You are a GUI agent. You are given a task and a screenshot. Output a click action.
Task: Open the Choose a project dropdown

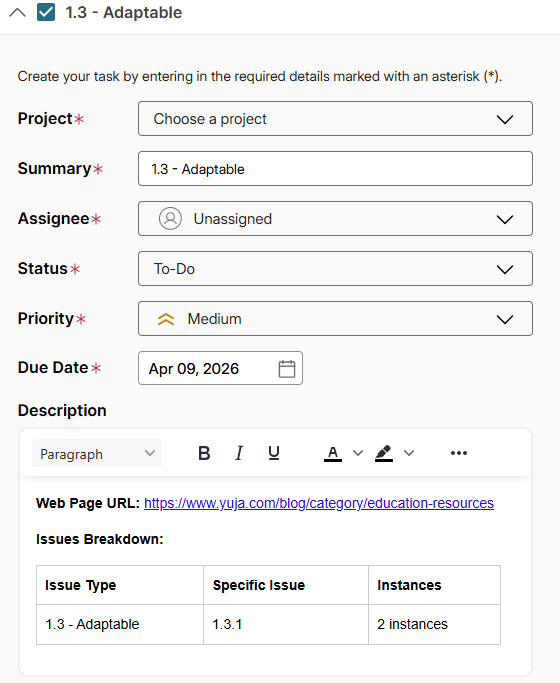[x=335, y=118]
